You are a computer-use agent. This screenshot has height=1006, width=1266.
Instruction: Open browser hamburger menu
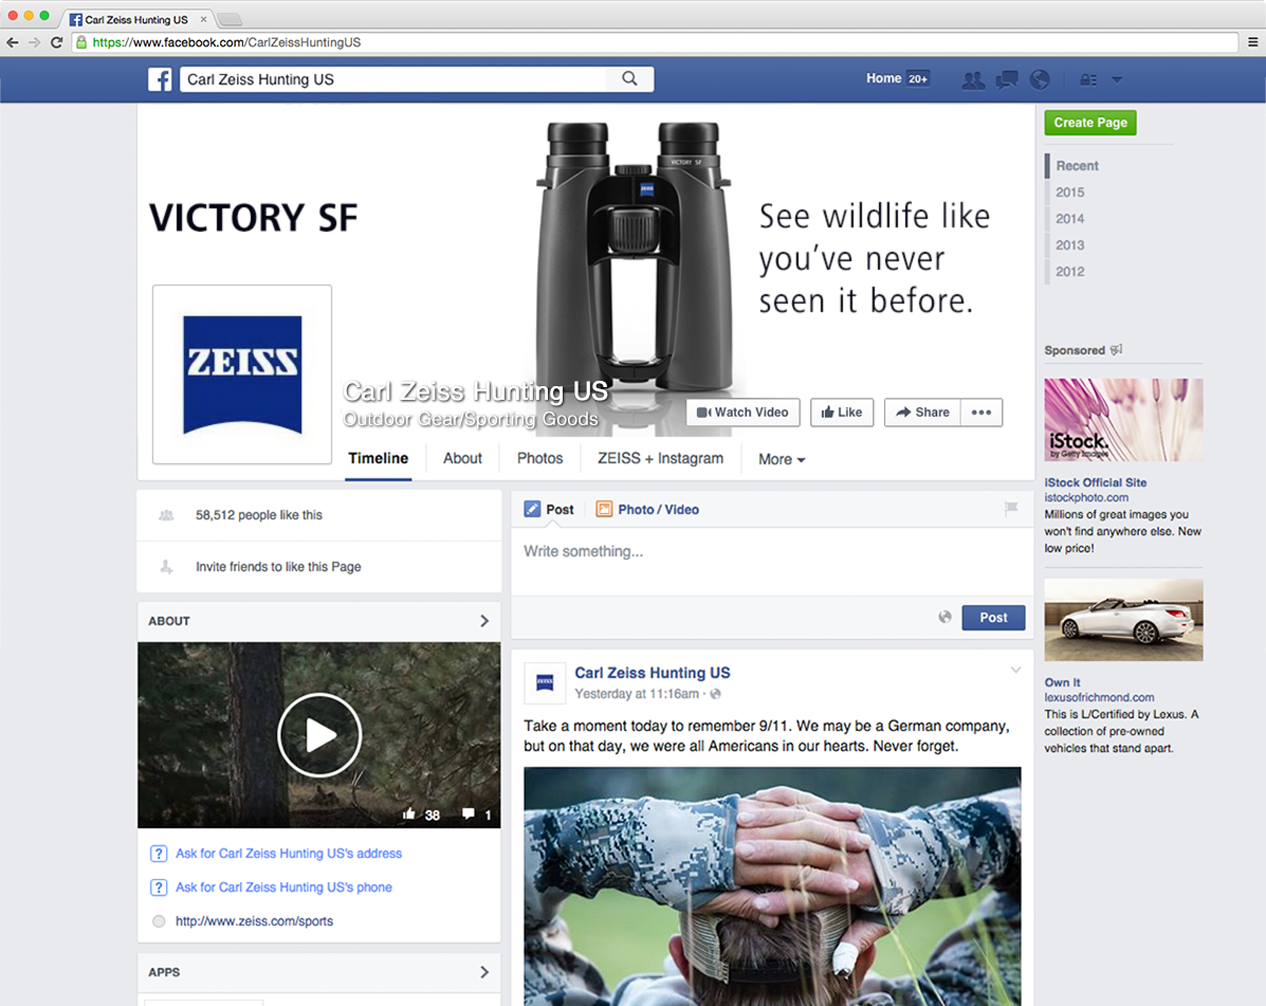[x=1252, y=42]
